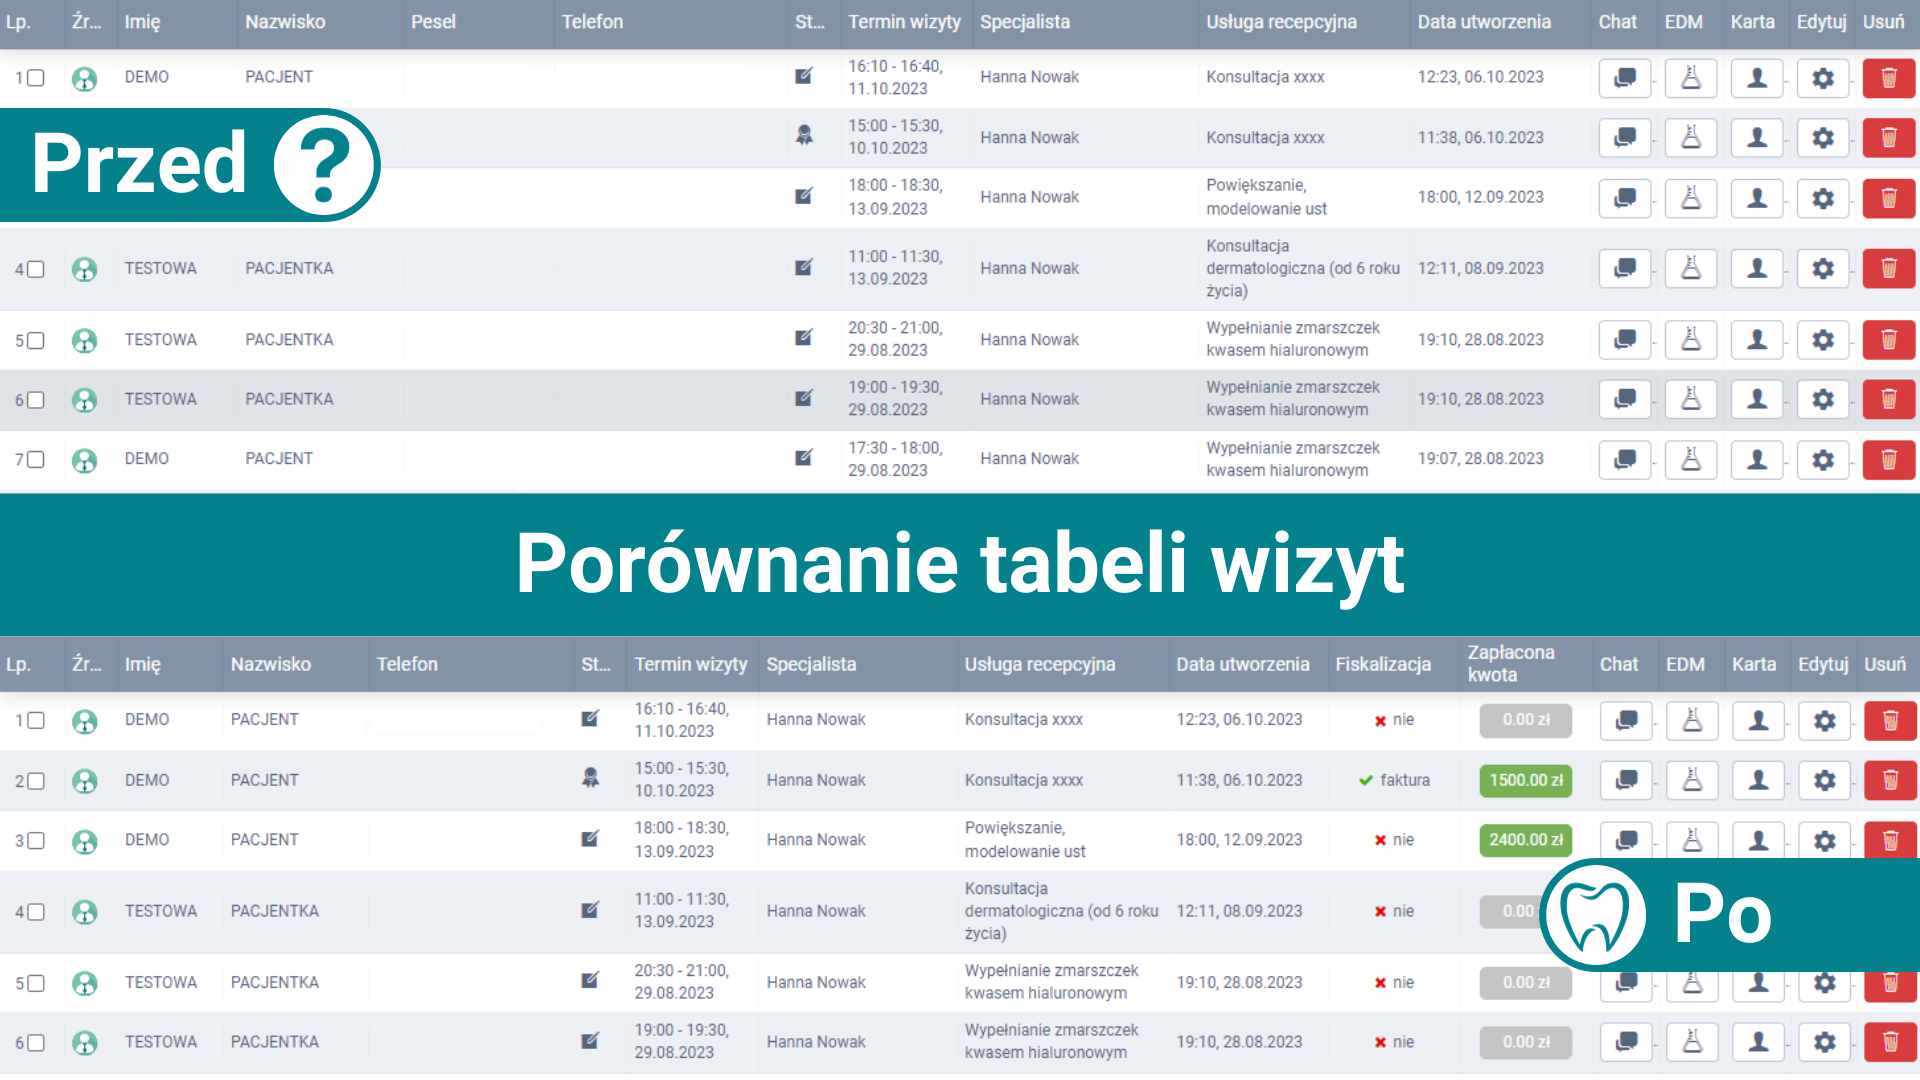Open patient card for 15:00 visit in Po table
This screenshot has width=1920, height=1080.
pyautogui.click(x=1759, y=780)
